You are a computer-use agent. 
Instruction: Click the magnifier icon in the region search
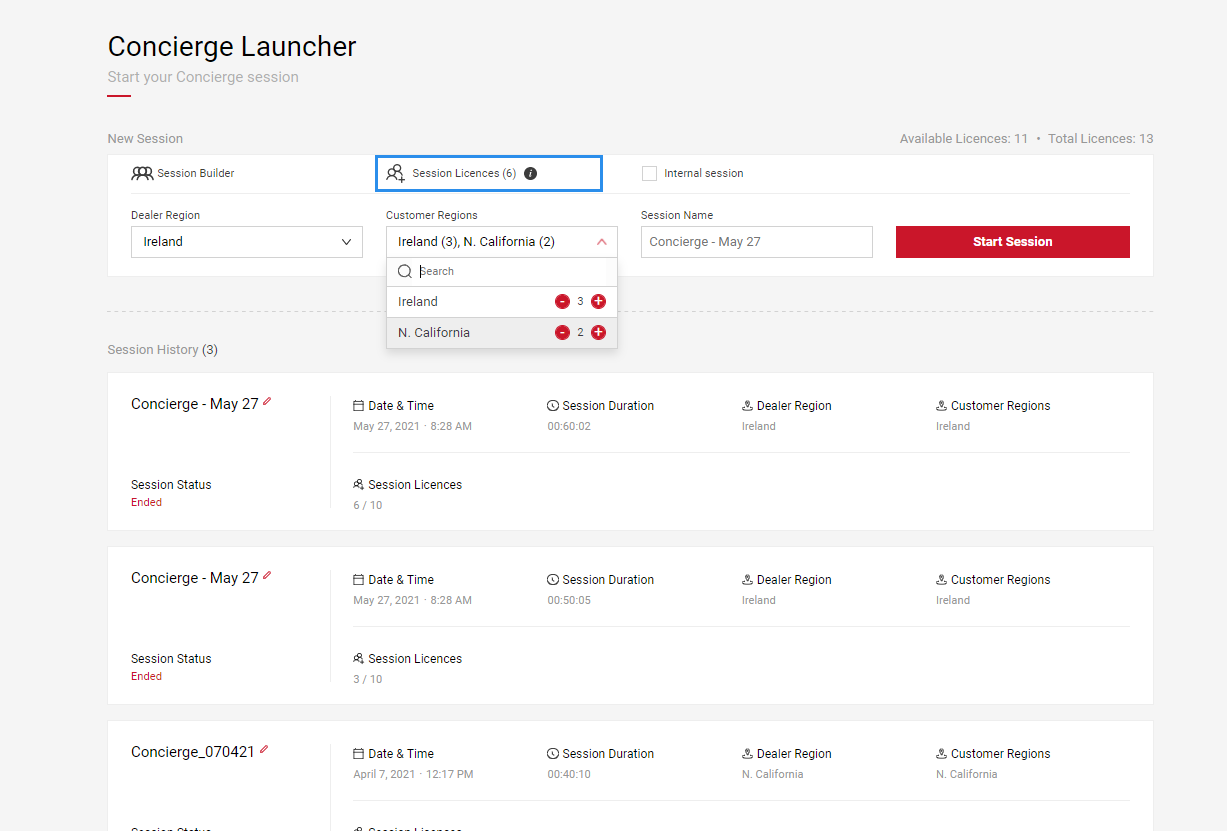[405, 271]
